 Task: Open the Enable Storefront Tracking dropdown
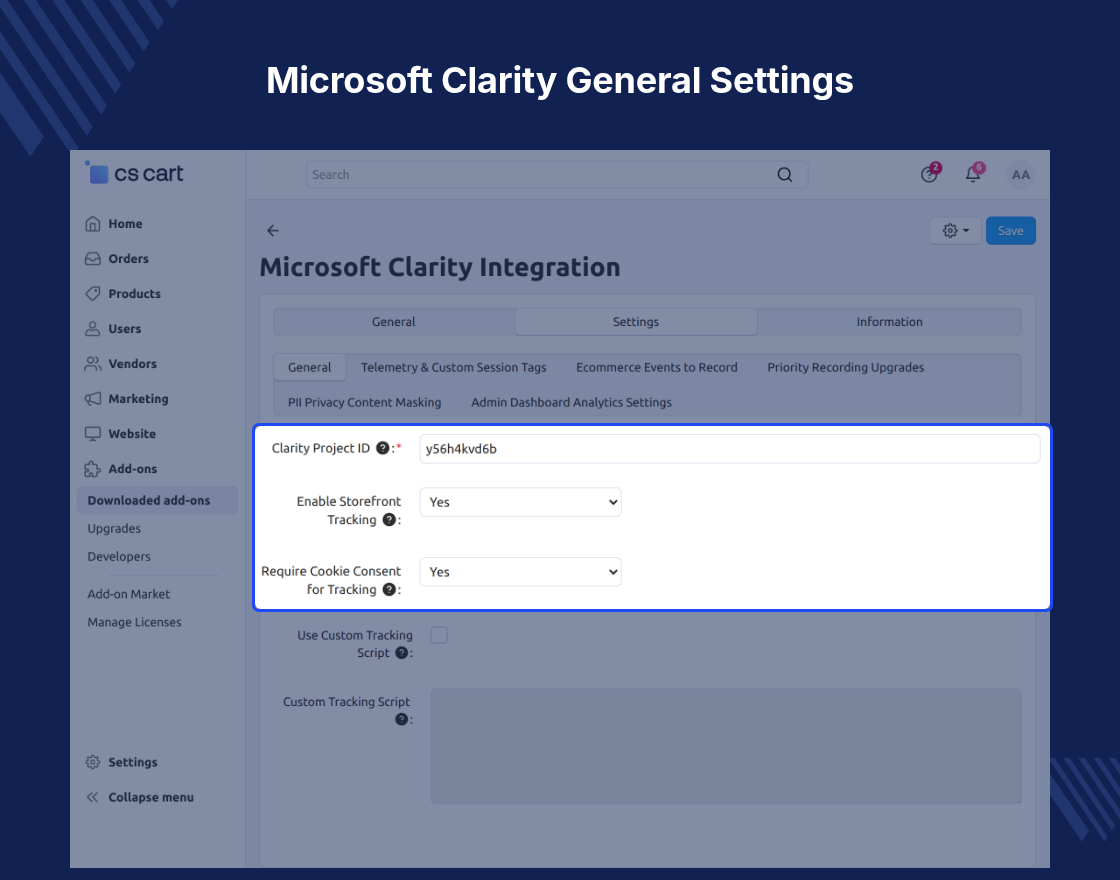coord(520,502)
